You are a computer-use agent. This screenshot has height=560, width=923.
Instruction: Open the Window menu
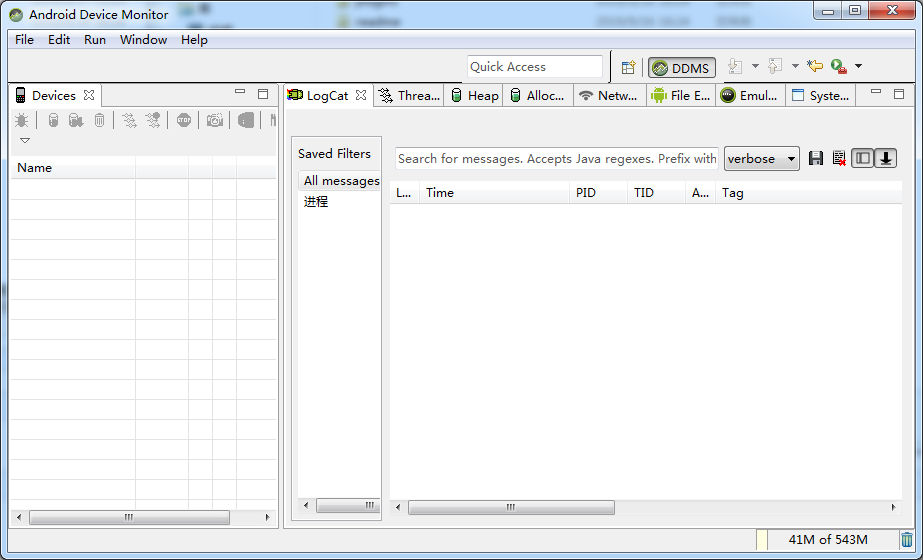pos(143,40)
